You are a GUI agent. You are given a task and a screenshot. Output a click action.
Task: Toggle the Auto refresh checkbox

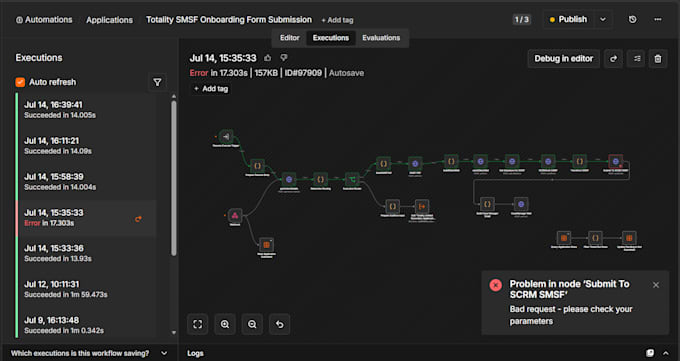(20, 82)
